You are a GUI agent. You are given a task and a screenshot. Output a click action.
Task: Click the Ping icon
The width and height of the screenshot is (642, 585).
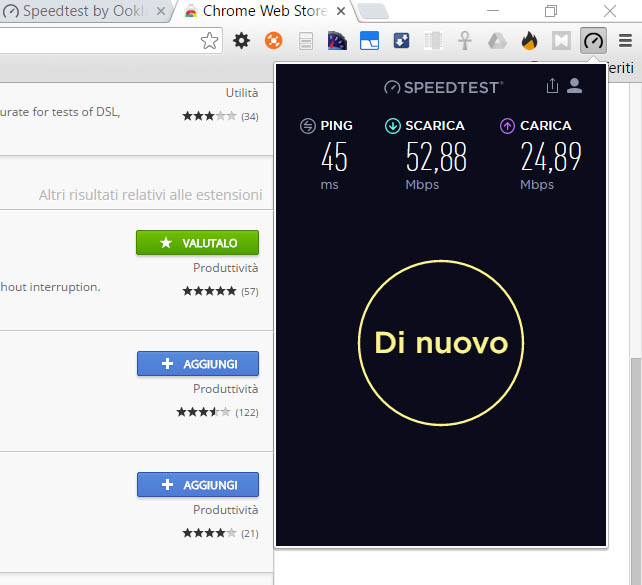308,126
